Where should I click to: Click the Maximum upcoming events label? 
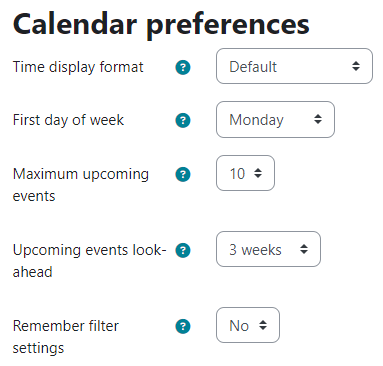click(x=81, y=185)
